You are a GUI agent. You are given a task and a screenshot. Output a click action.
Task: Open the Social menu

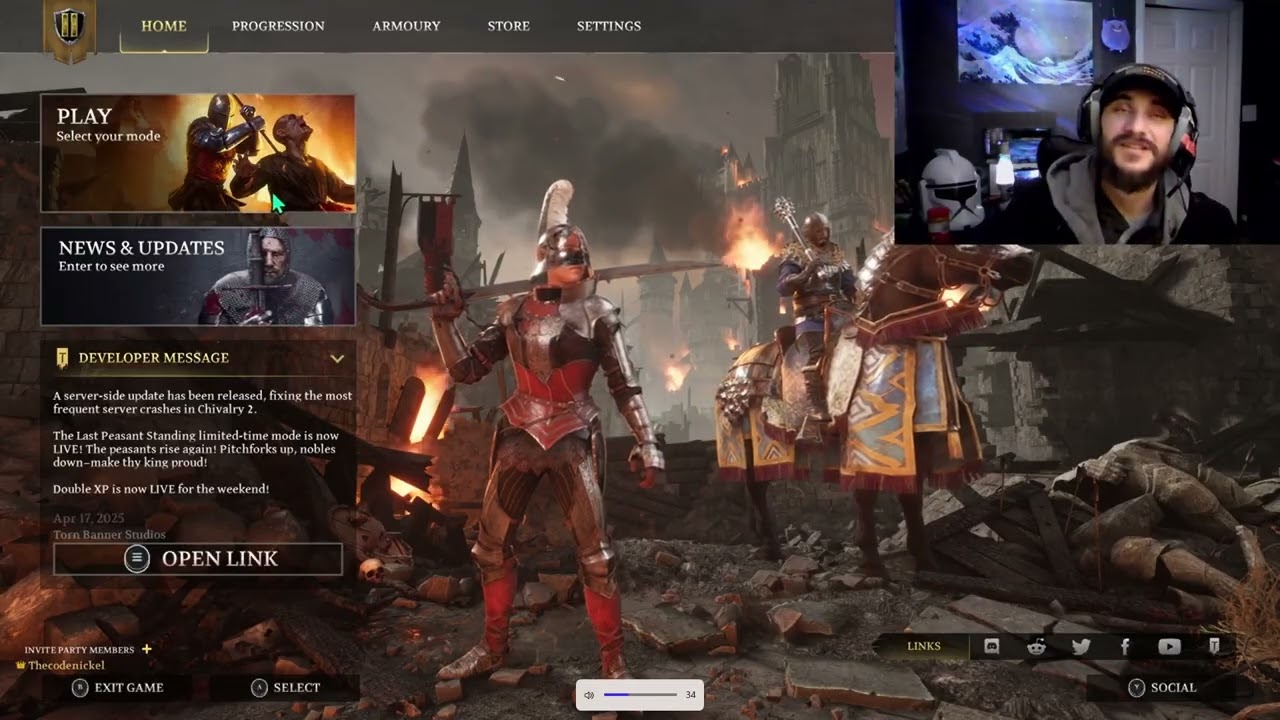[1161, 687]
